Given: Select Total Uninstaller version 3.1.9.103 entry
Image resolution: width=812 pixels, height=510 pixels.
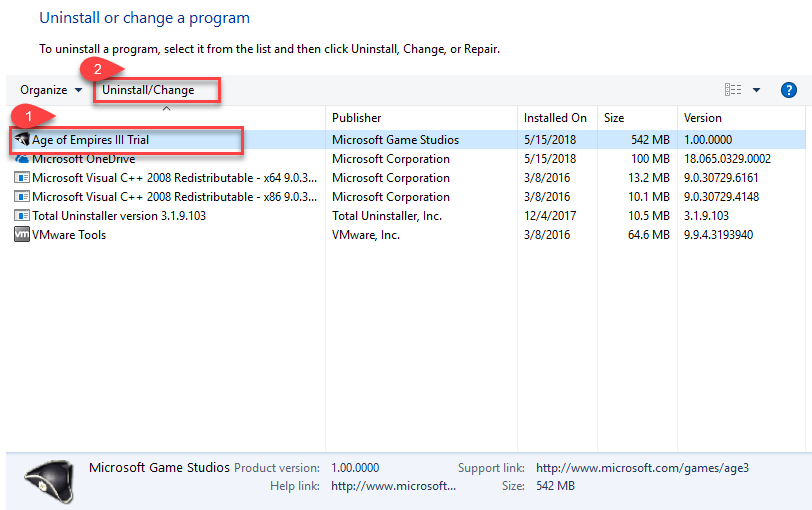Looking at the screenshot, I should (119, 215).
